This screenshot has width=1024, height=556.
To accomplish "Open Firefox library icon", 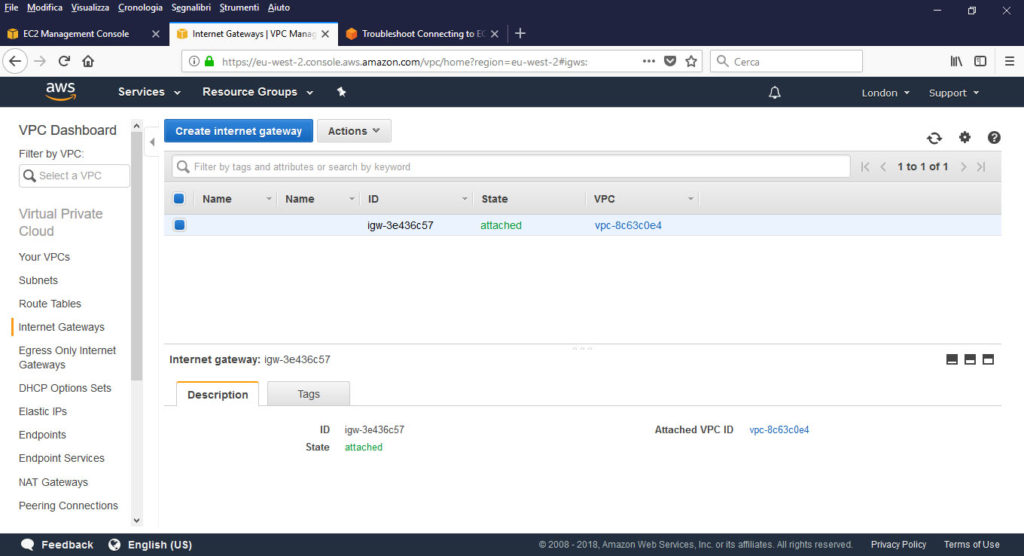I will pos(956,61).
